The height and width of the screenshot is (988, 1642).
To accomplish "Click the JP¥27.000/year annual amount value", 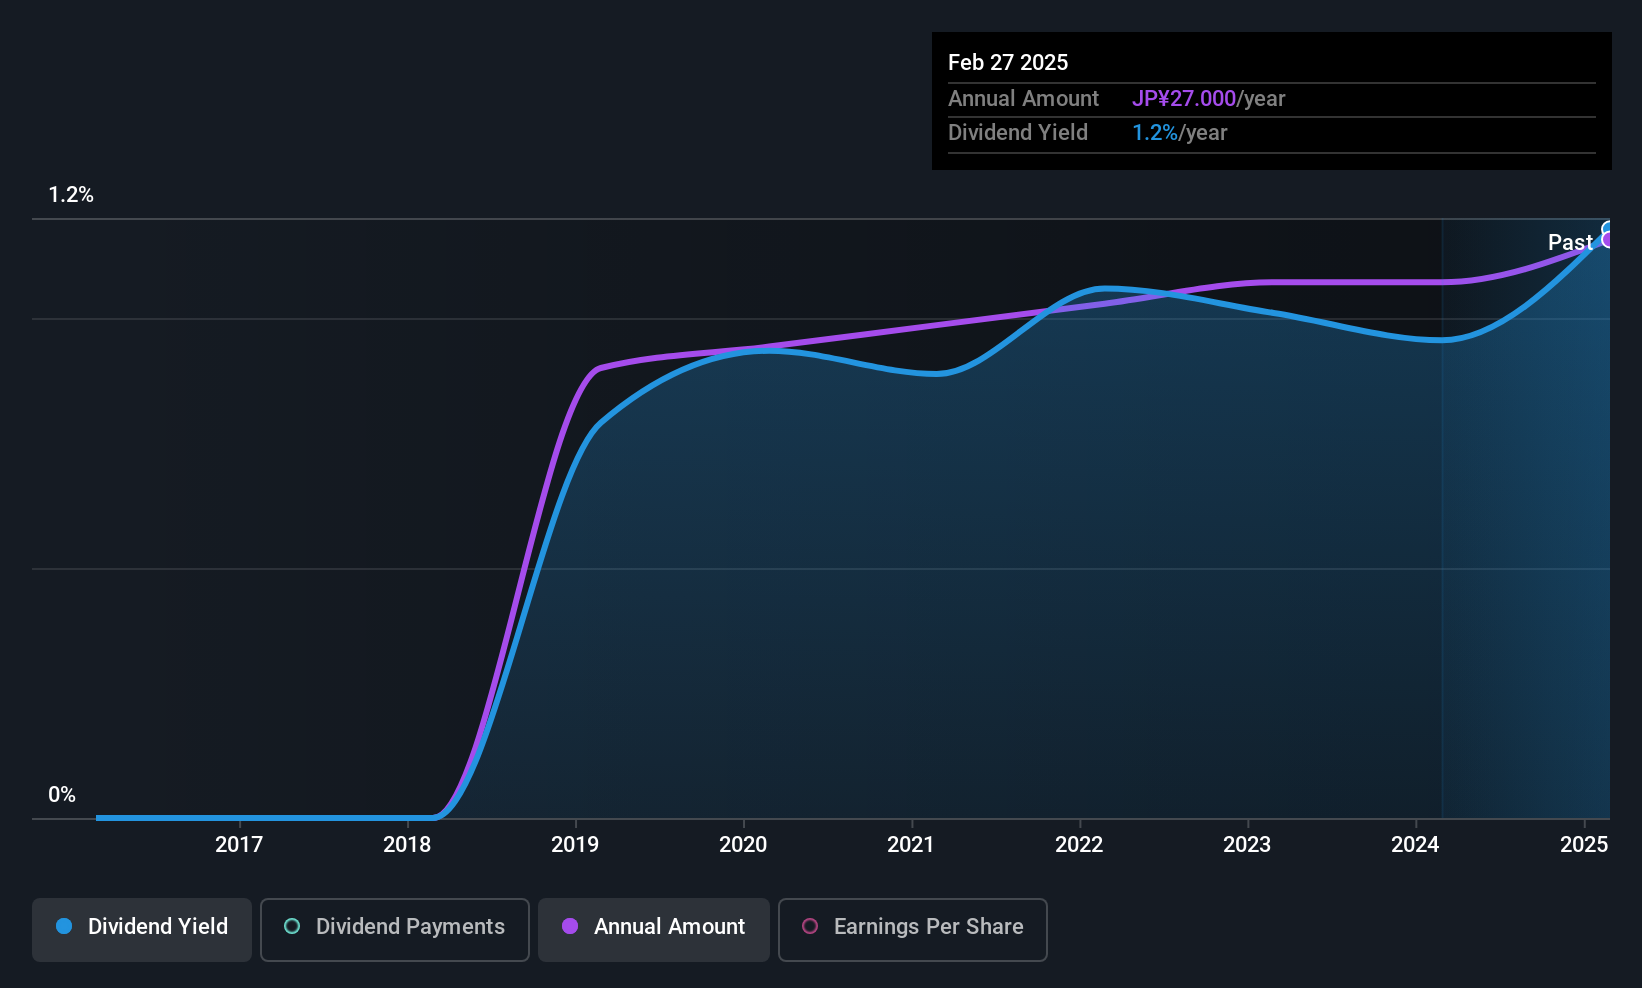I will click(1208, 99).
